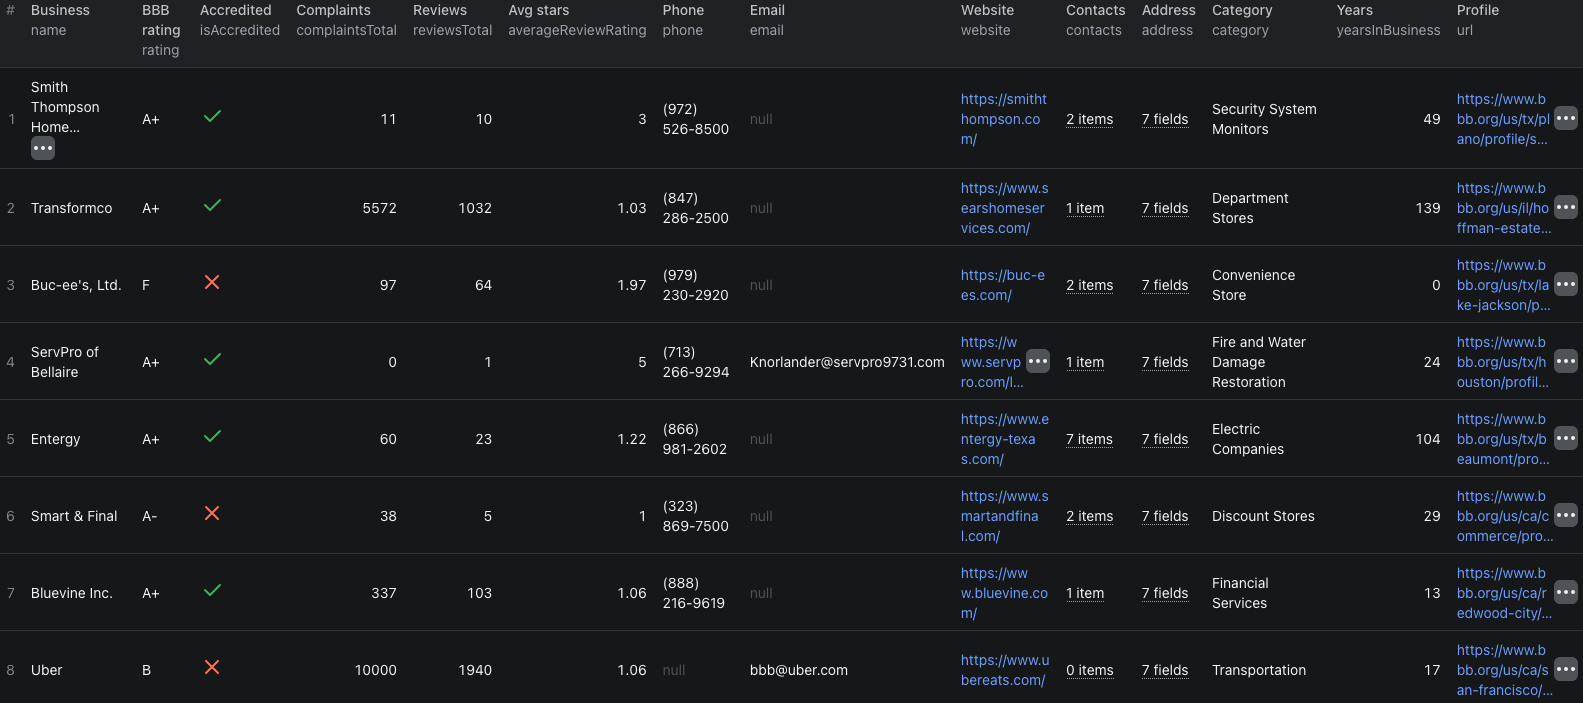Click accredited checkmark for ServPro of Bellaire
The image size is (1583, 703).
[212, 360]
